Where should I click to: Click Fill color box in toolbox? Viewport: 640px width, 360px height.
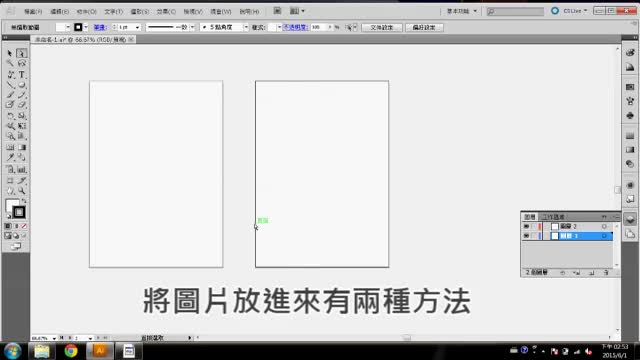(x=12, y=206)
